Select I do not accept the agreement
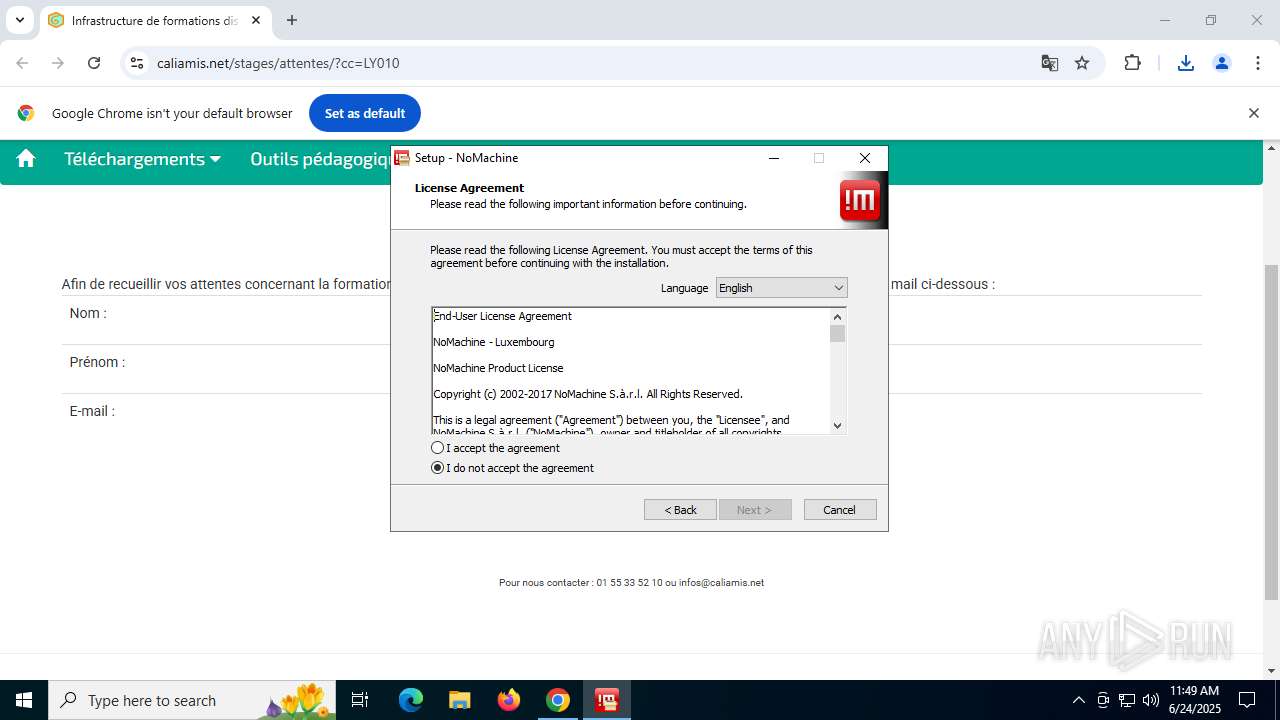Image resolution: width=1280 pixels, height=720 pixels. pyautogui.click(x=512, y=468)
